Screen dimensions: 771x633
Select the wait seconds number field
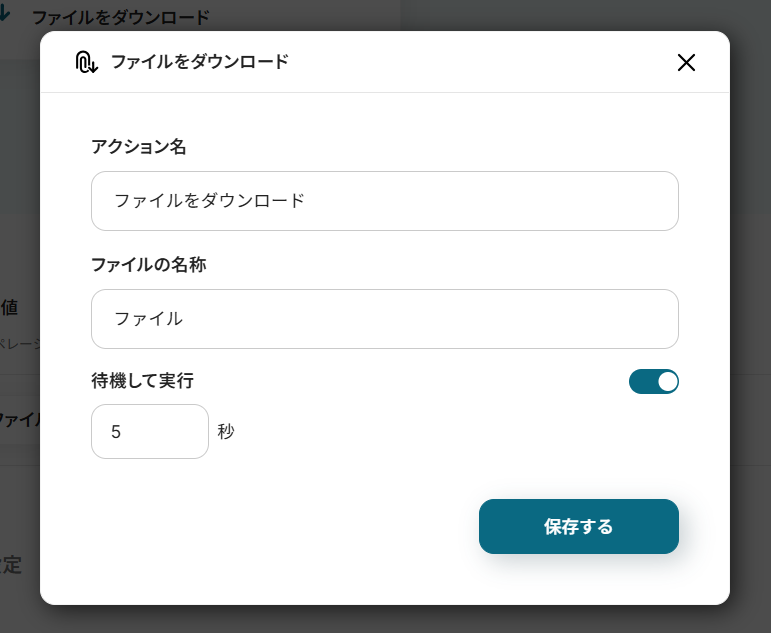(150, 432)
